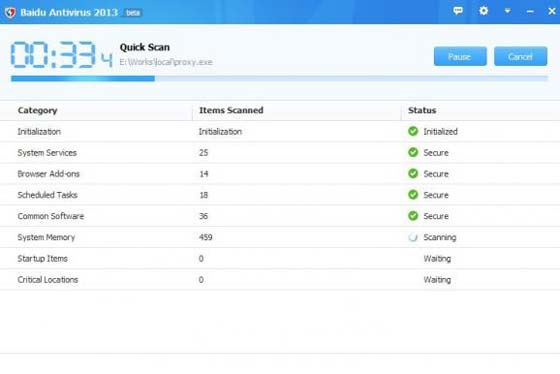
Task: Click the Baidu Antivirus 2013 title text
Action: pyautogui.click(x=69, y=13)
